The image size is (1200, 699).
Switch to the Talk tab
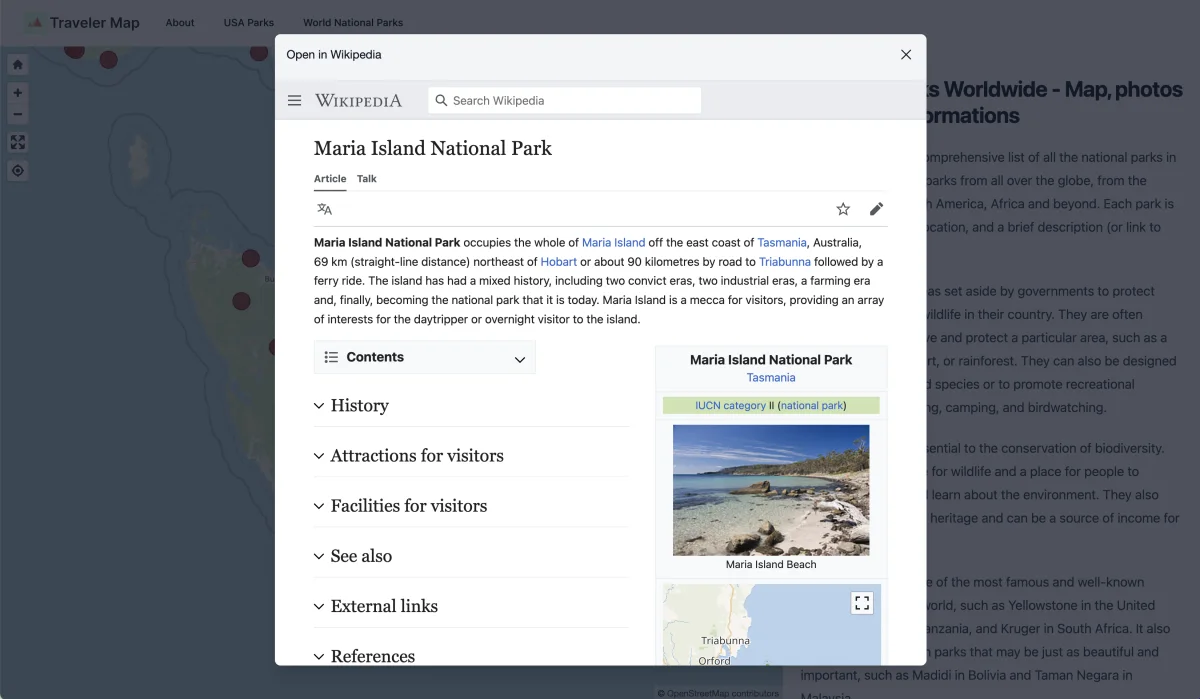[x=367, y=179]
